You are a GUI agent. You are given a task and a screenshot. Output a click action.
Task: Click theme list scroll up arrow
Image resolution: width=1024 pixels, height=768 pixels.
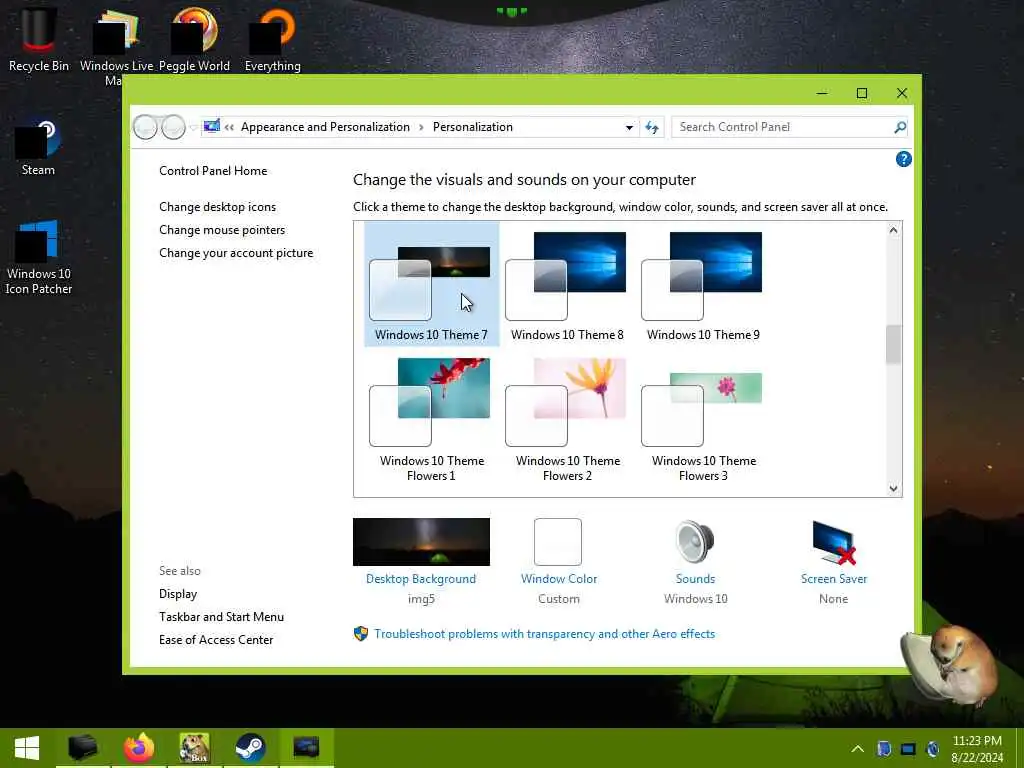coord(893,230)
